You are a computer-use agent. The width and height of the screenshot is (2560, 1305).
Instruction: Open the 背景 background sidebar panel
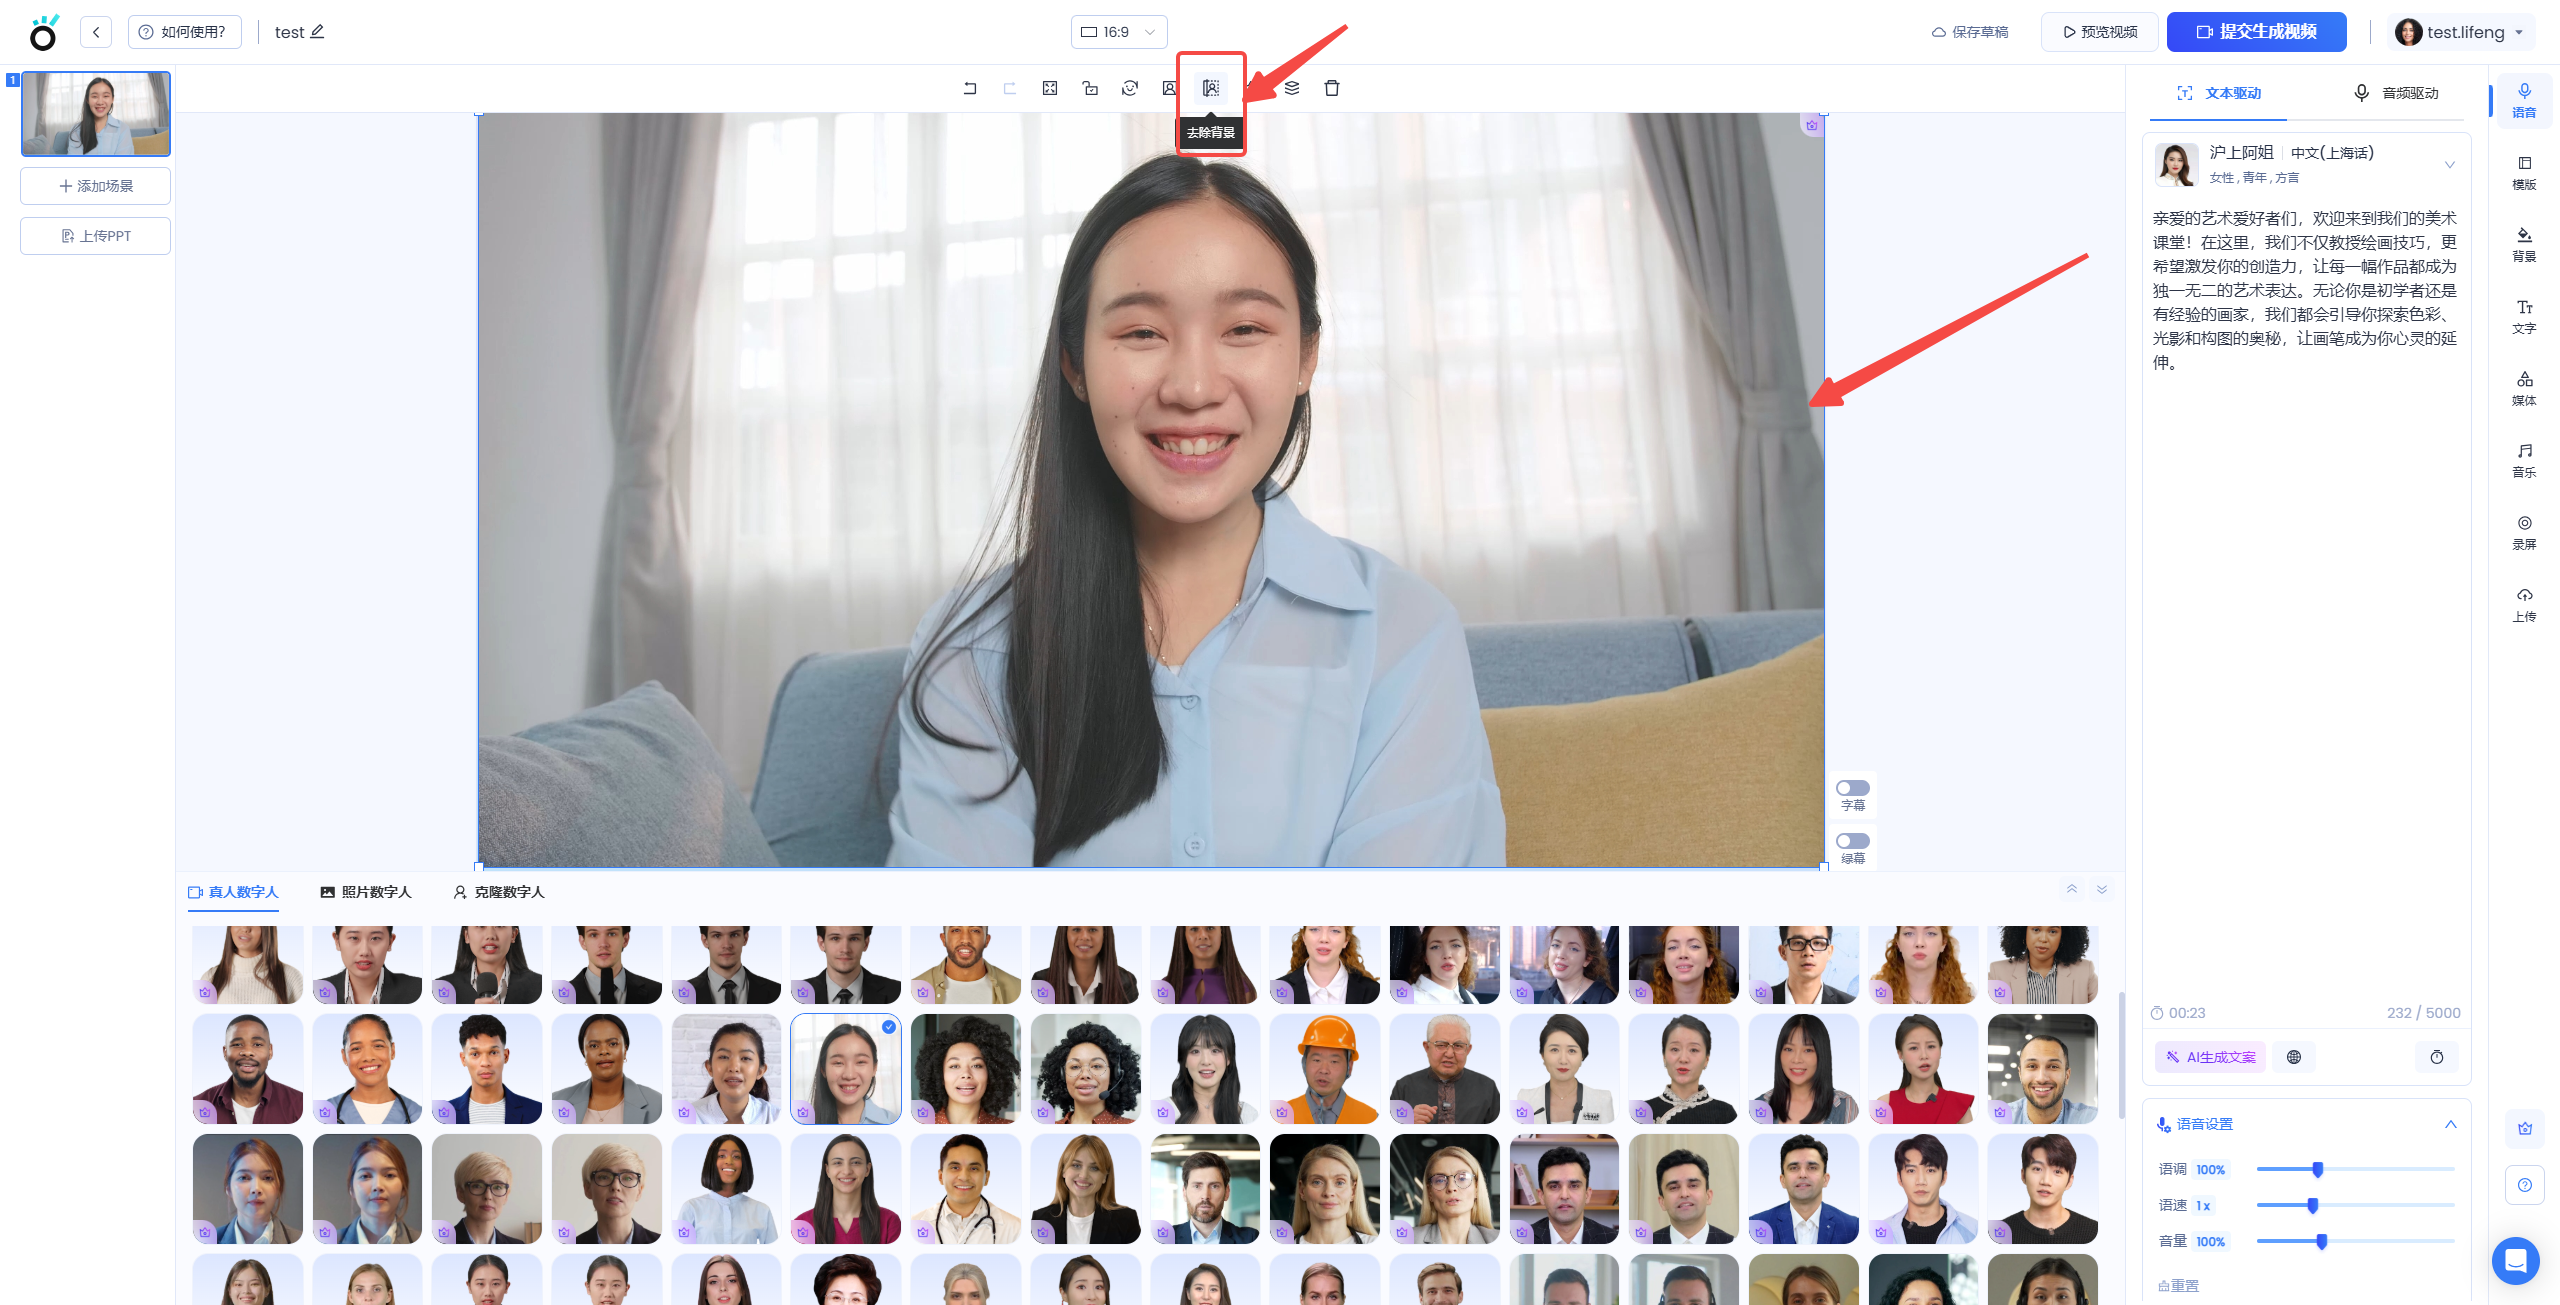(2524, 243)
